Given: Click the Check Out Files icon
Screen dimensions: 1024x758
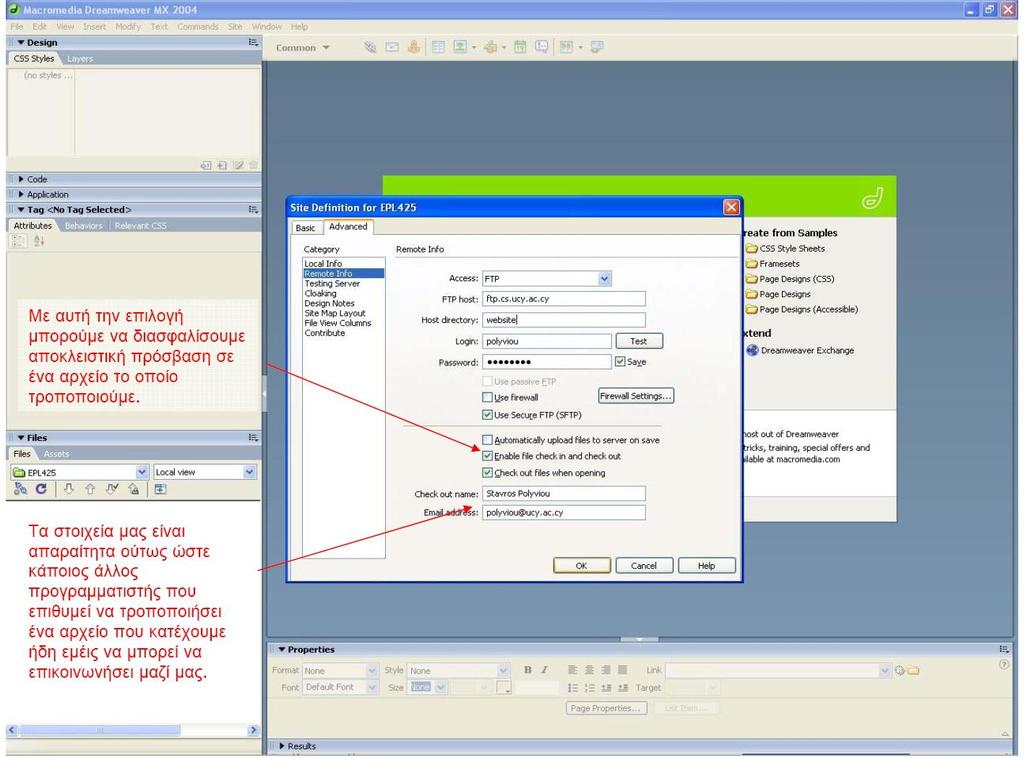Looking at the screenshot, I should [112, 489].
